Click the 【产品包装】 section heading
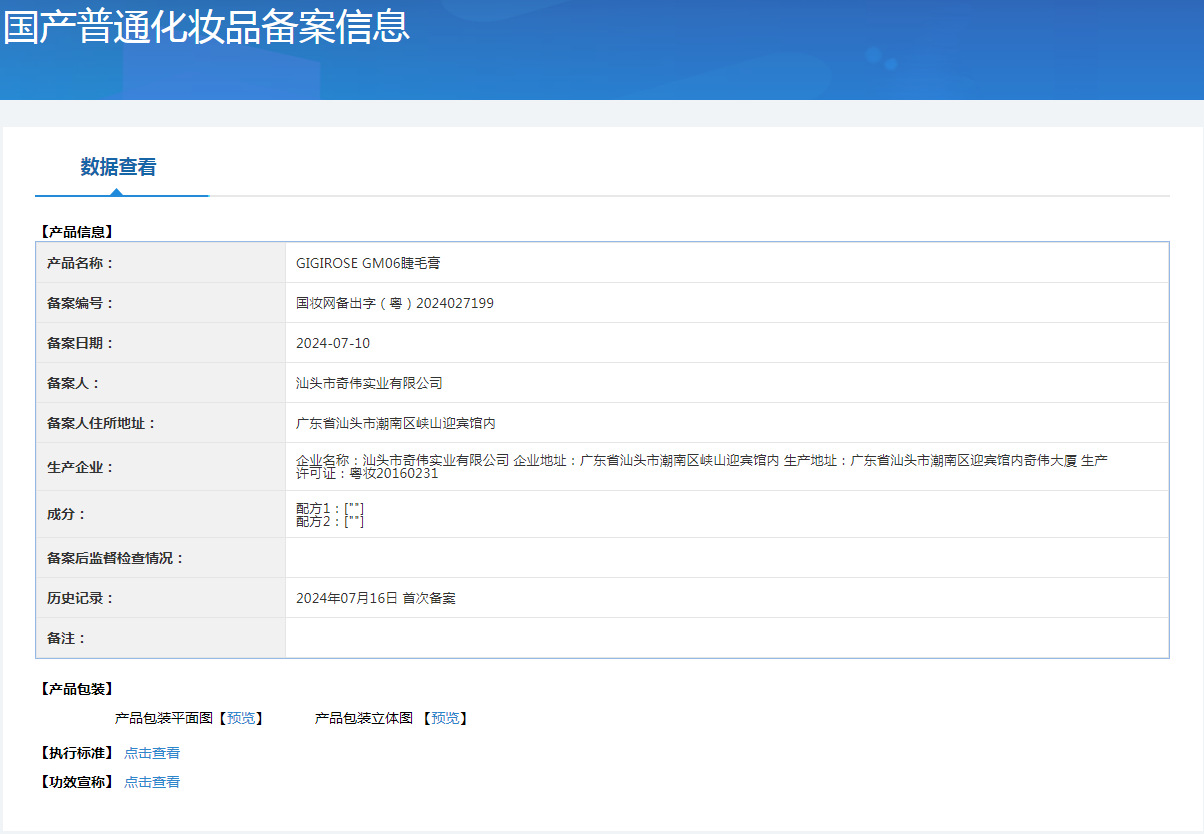Screen dimensions: 1204x834 pyautogui.click(x=76, y=689)
